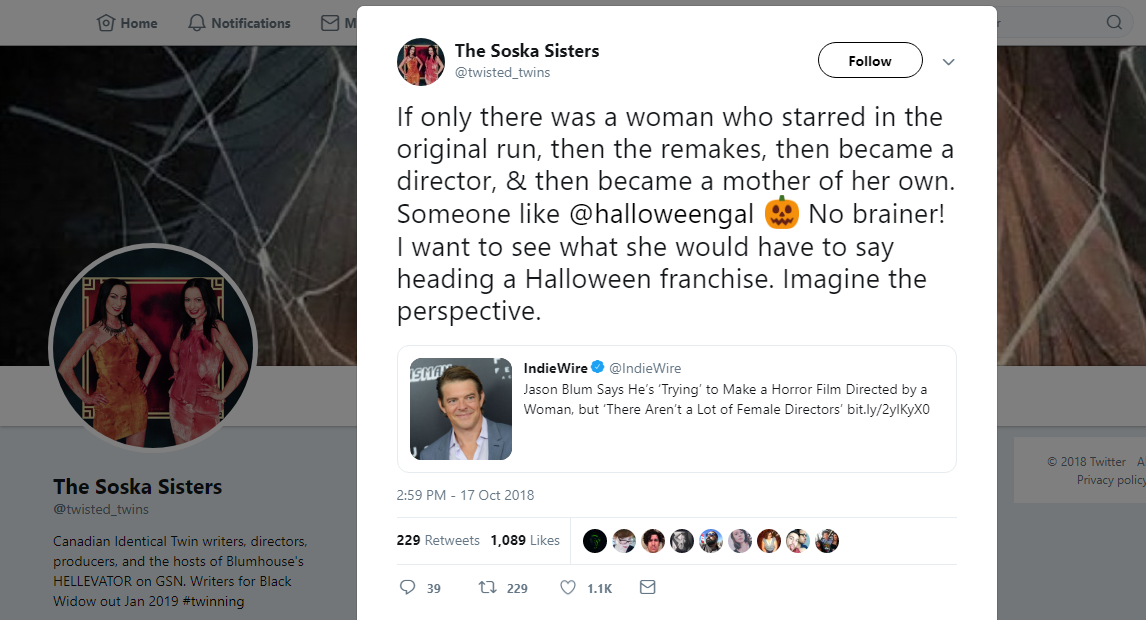Click the search magnifier icon
Viewport: 1146px width, 620px height.
pos(1114,22)
